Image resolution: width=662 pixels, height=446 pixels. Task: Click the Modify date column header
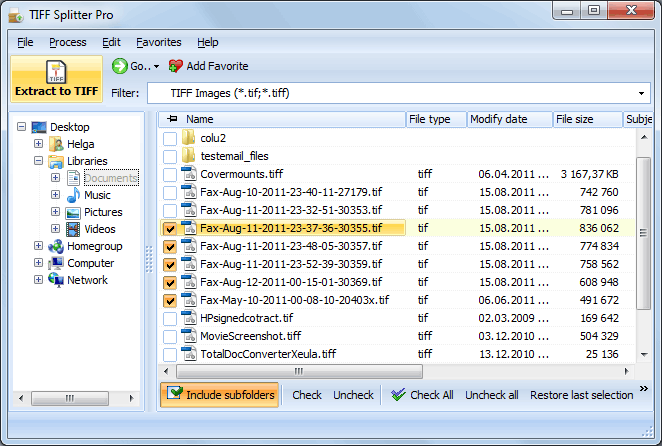point(510,119)
